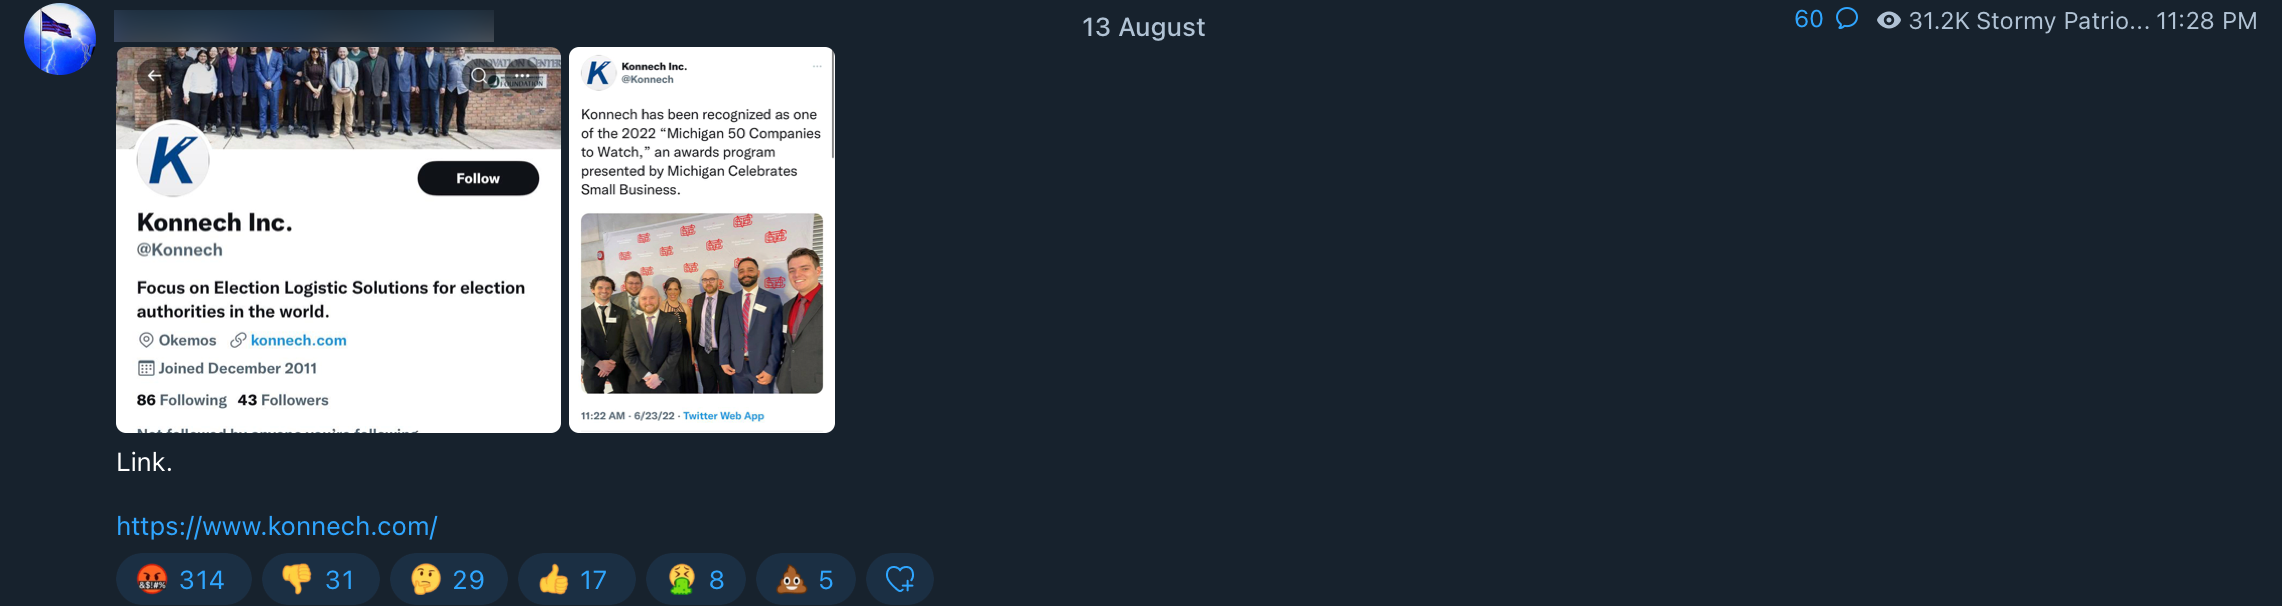
Task: Select the search magnifier on Konnech's profile banner
Action: pos(480,75)
